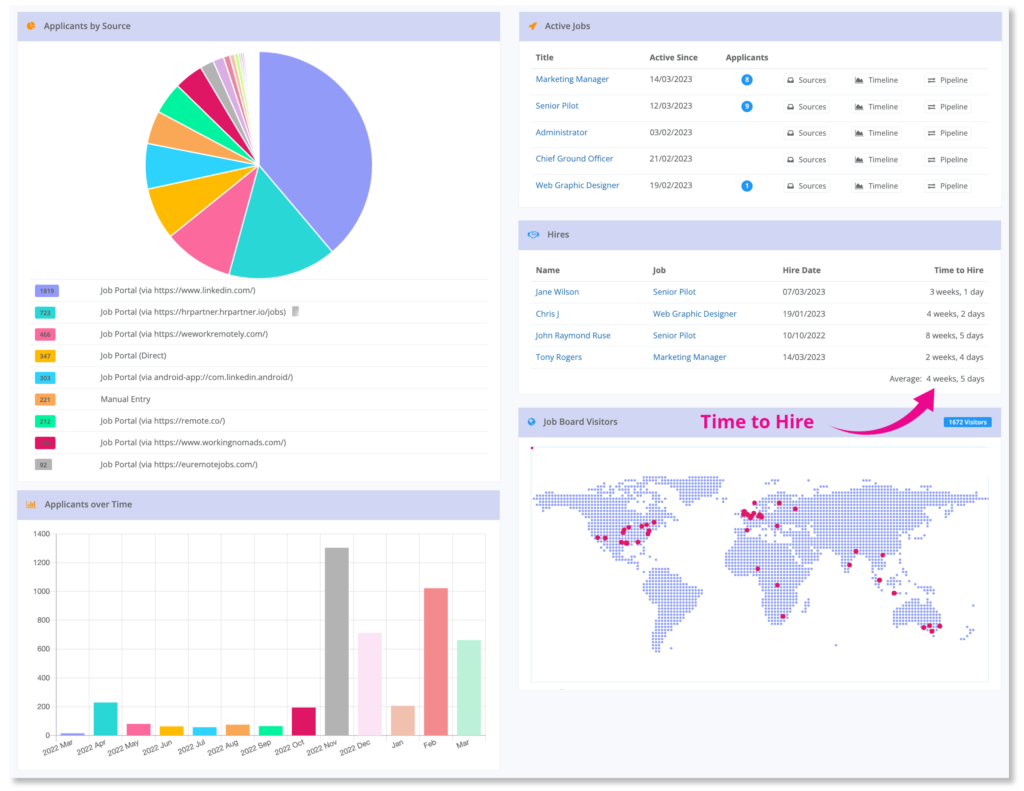Select Sources for Web Graphic Designer job

coord(807,186)
